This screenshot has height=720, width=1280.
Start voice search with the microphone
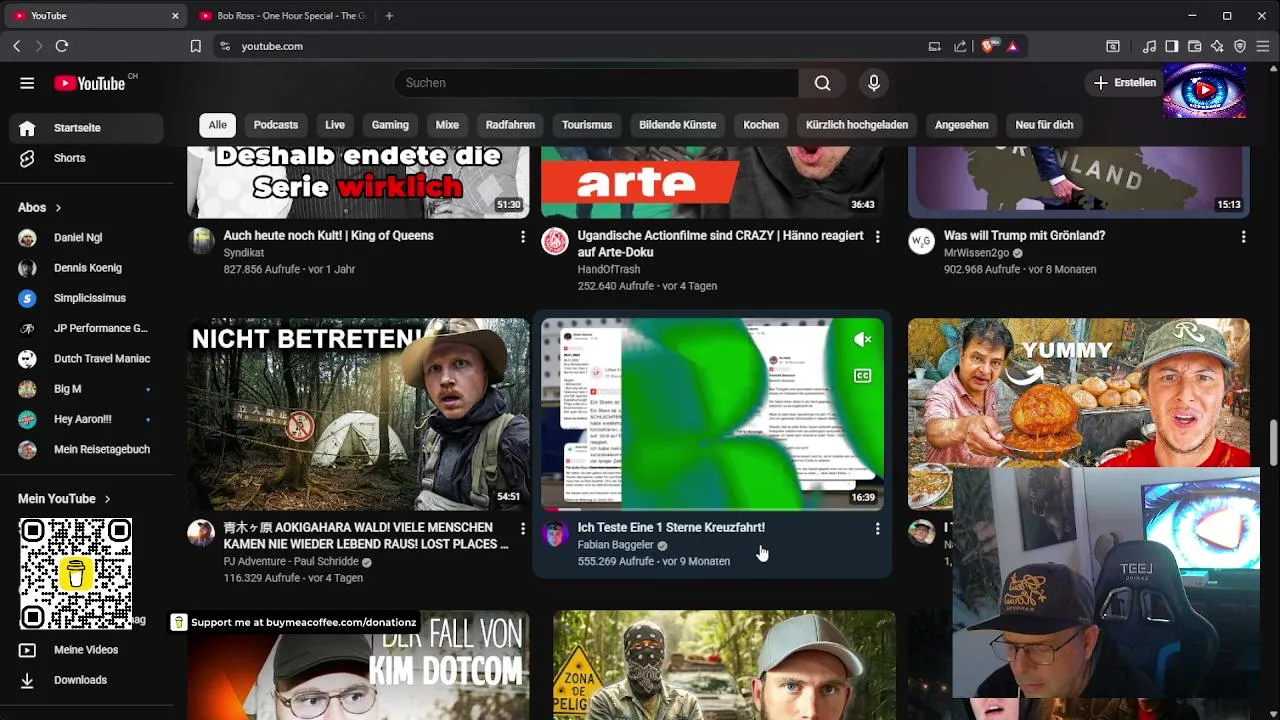(x=874, y=83)
